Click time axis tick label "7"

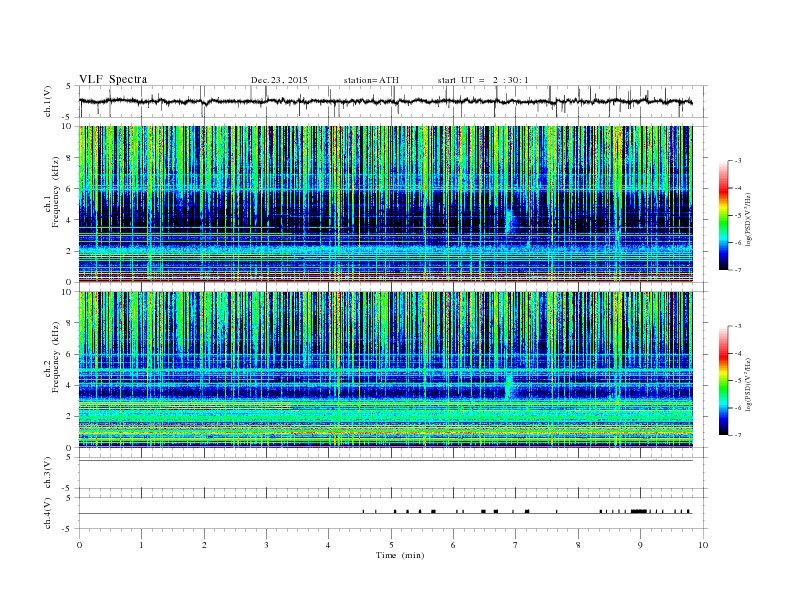[x=516, y=545]
